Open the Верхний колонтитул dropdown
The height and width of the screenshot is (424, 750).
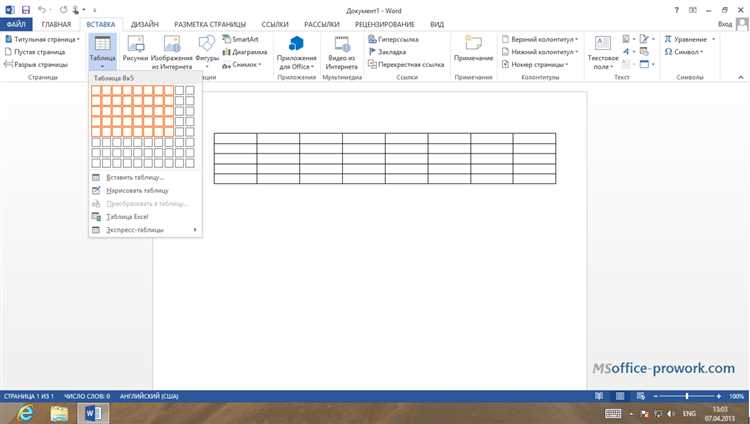[x=538, y=39]
